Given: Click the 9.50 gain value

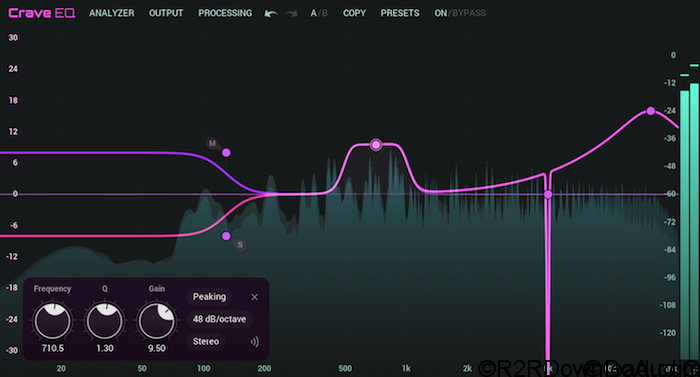Looking at the screenshot, I should coord(157,348).
